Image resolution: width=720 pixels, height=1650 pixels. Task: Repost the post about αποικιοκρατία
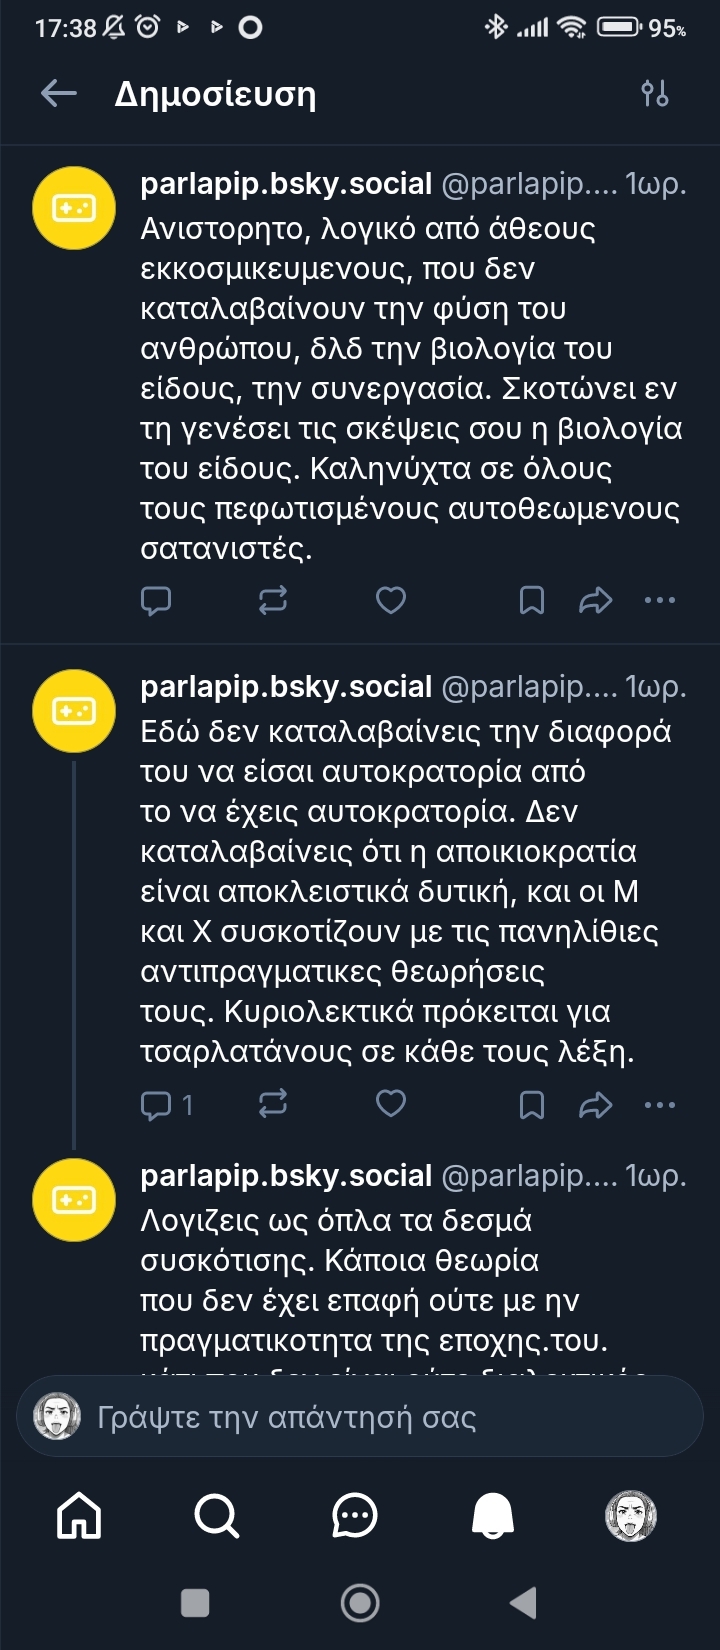coord(273,1104)
